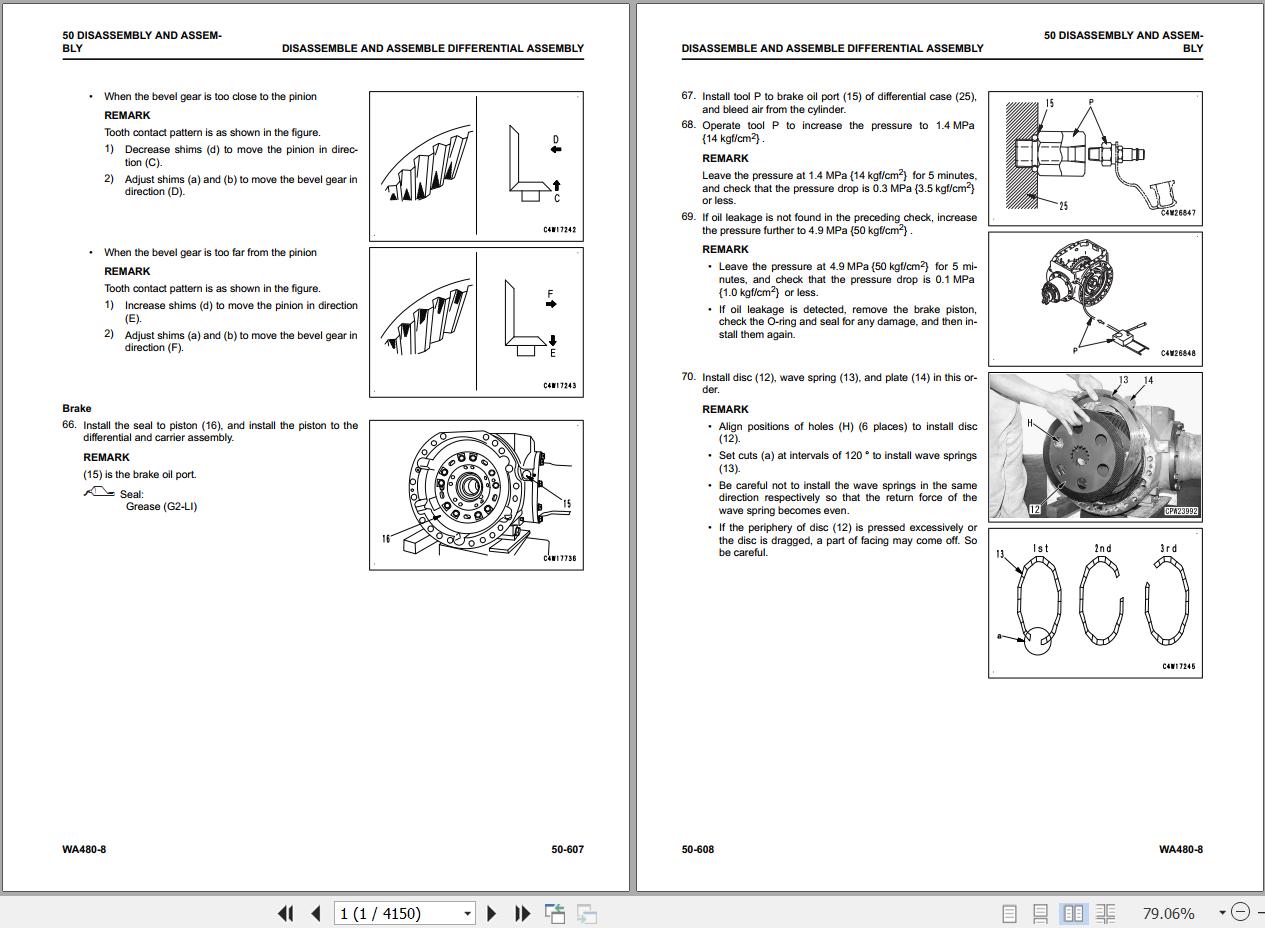Click step 67 number
This screenshot has height=928, width=1265.
pos(688,96)
